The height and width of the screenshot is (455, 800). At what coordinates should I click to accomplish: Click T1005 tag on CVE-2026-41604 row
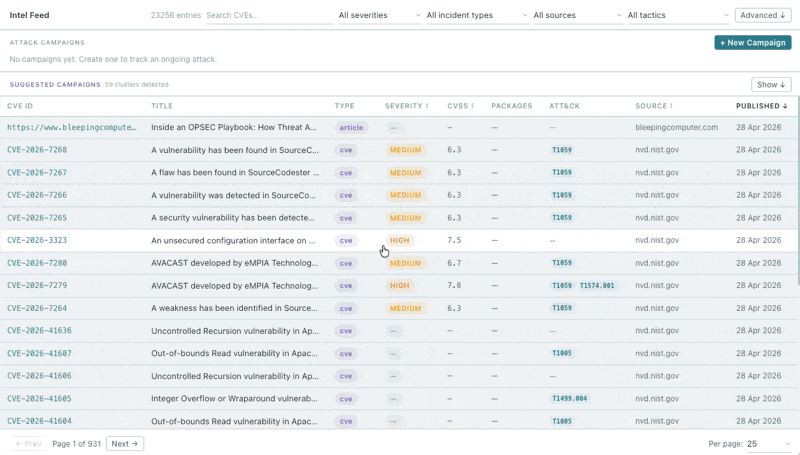(x=562, y=421)
